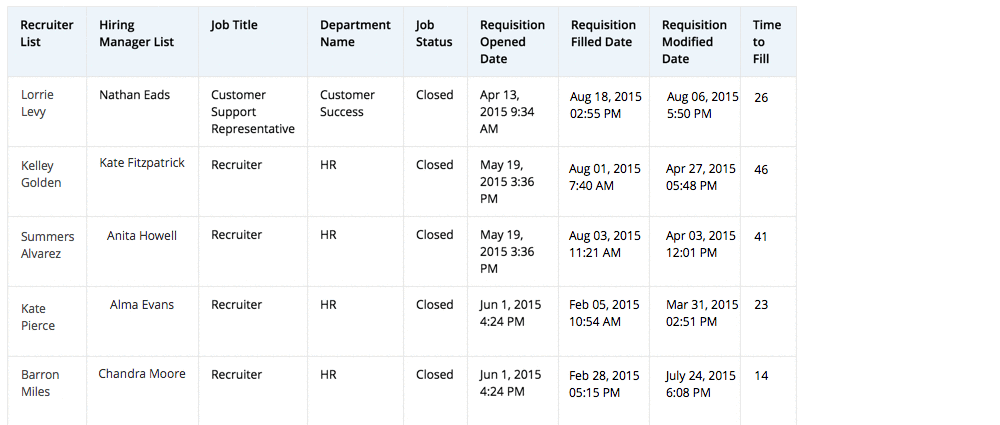1000x425 pixels.
Task: Sort by Requisition Filled Date header
Action: pos(603,34)
